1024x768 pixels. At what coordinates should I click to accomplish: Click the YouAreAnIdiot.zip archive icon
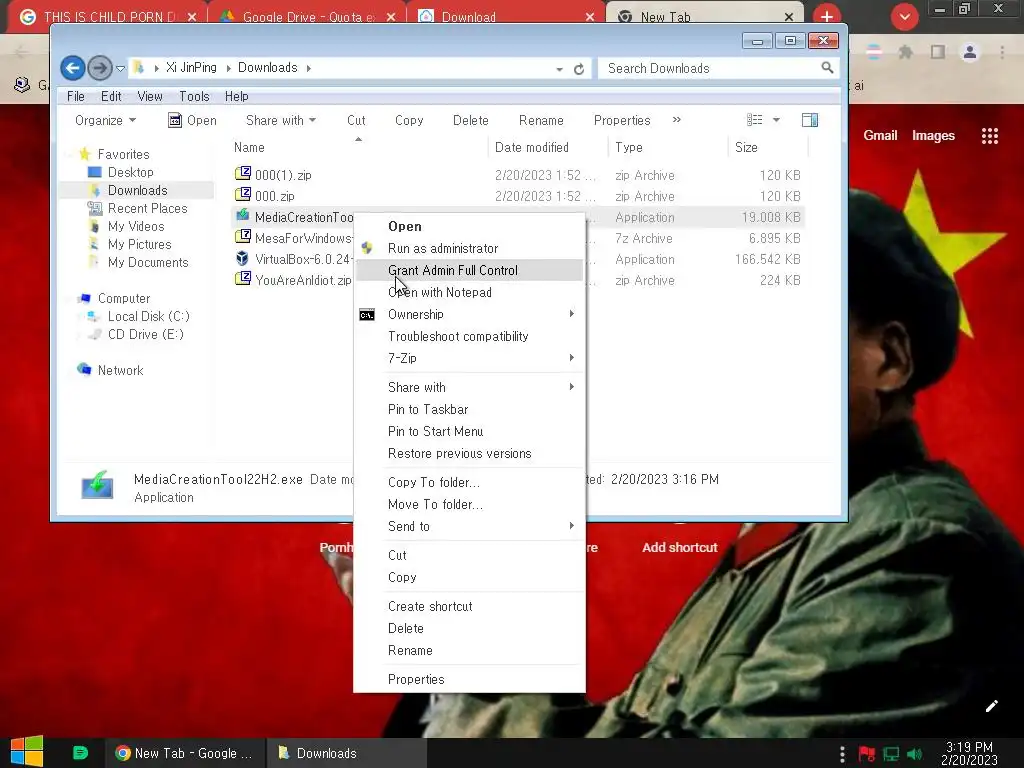pyautogui.click(x=243, y=279)
